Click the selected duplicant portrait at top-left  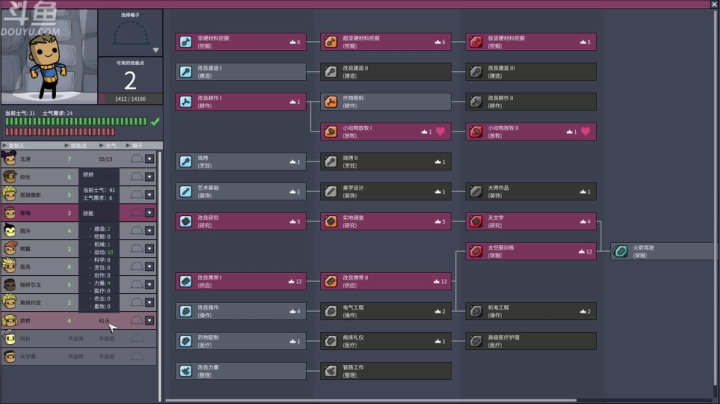point(47,55)
